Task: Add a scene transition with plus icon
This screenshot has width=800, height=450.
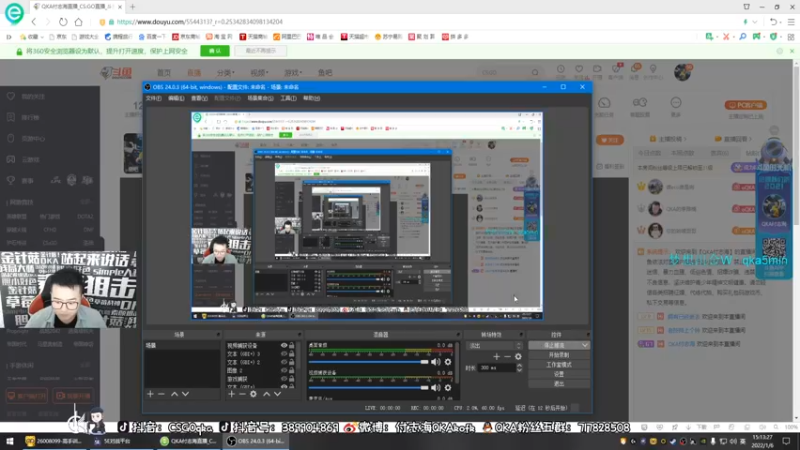Action: 496,357
